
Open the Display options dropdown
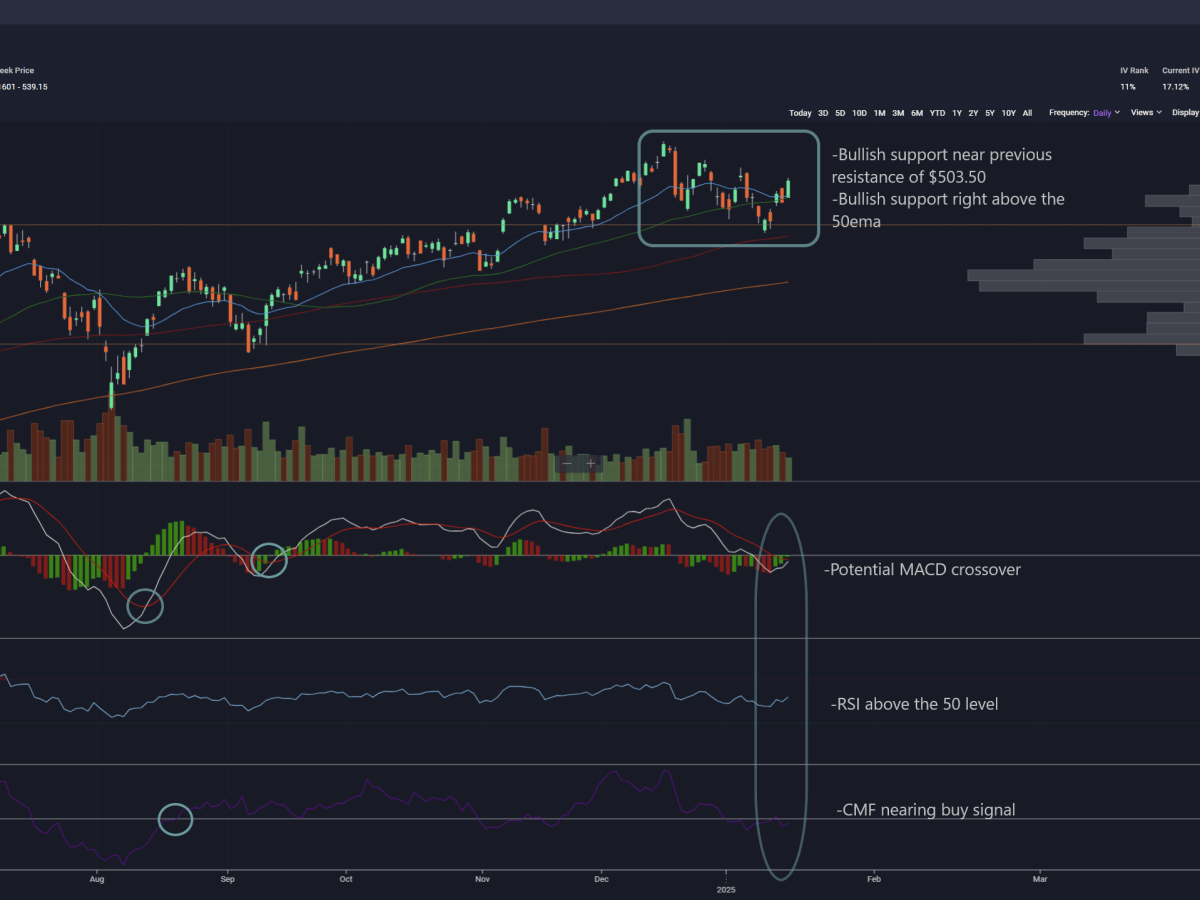click(x=1186, y=113)
